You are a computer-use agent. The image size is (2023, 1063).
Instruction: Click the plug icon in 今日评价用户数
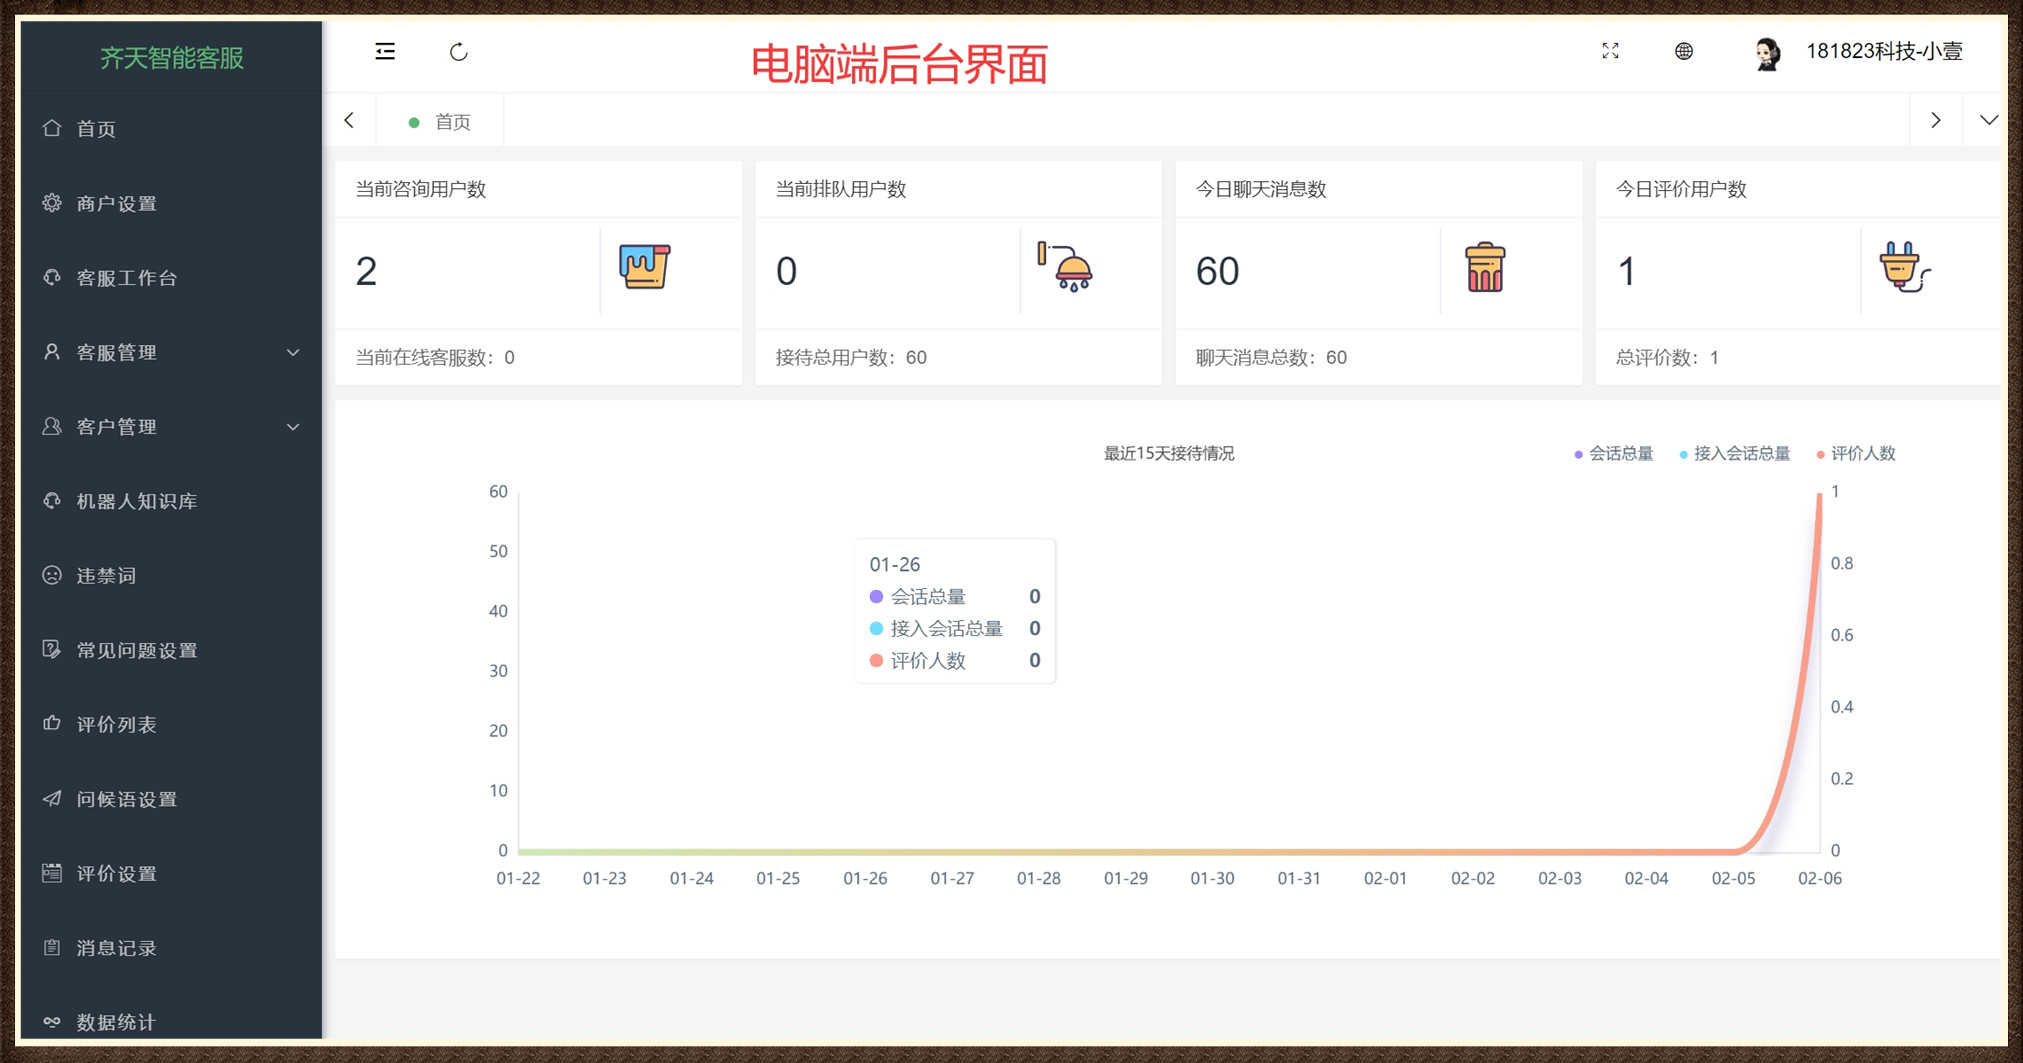[1904, 267]
